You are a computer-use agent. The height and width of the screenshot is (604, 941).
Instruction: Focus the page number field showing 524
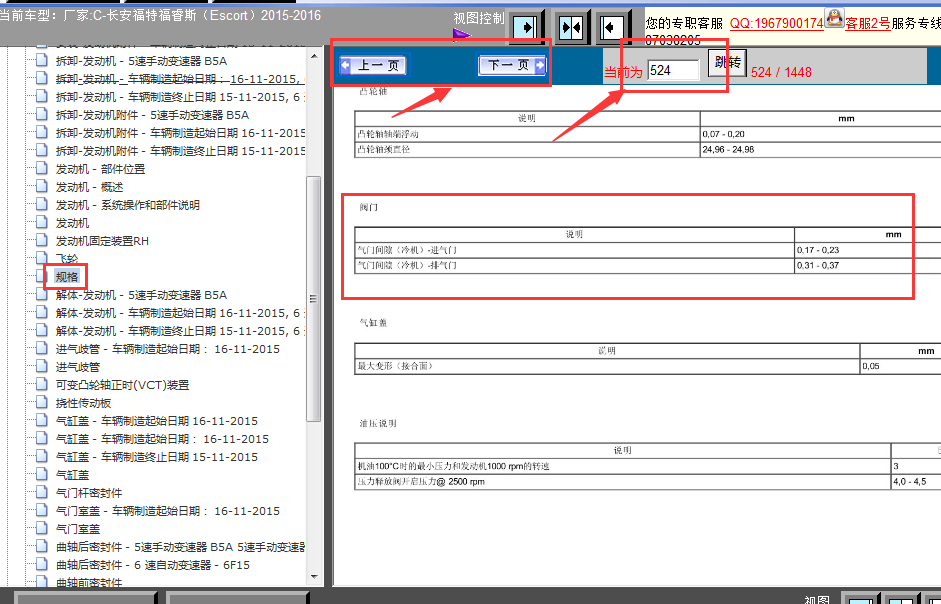point(673,70)
